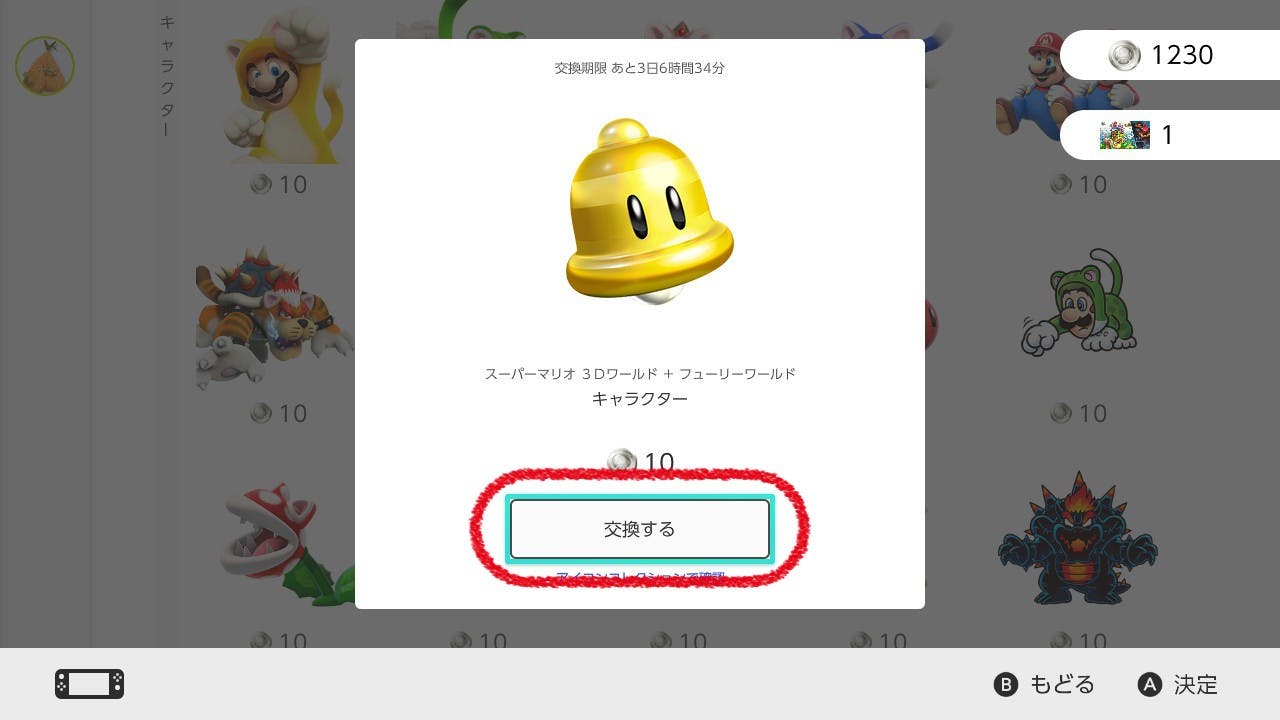1280x720 pixels.
Task: Open the user profile avatar icon
Action: tap(45, 66)
